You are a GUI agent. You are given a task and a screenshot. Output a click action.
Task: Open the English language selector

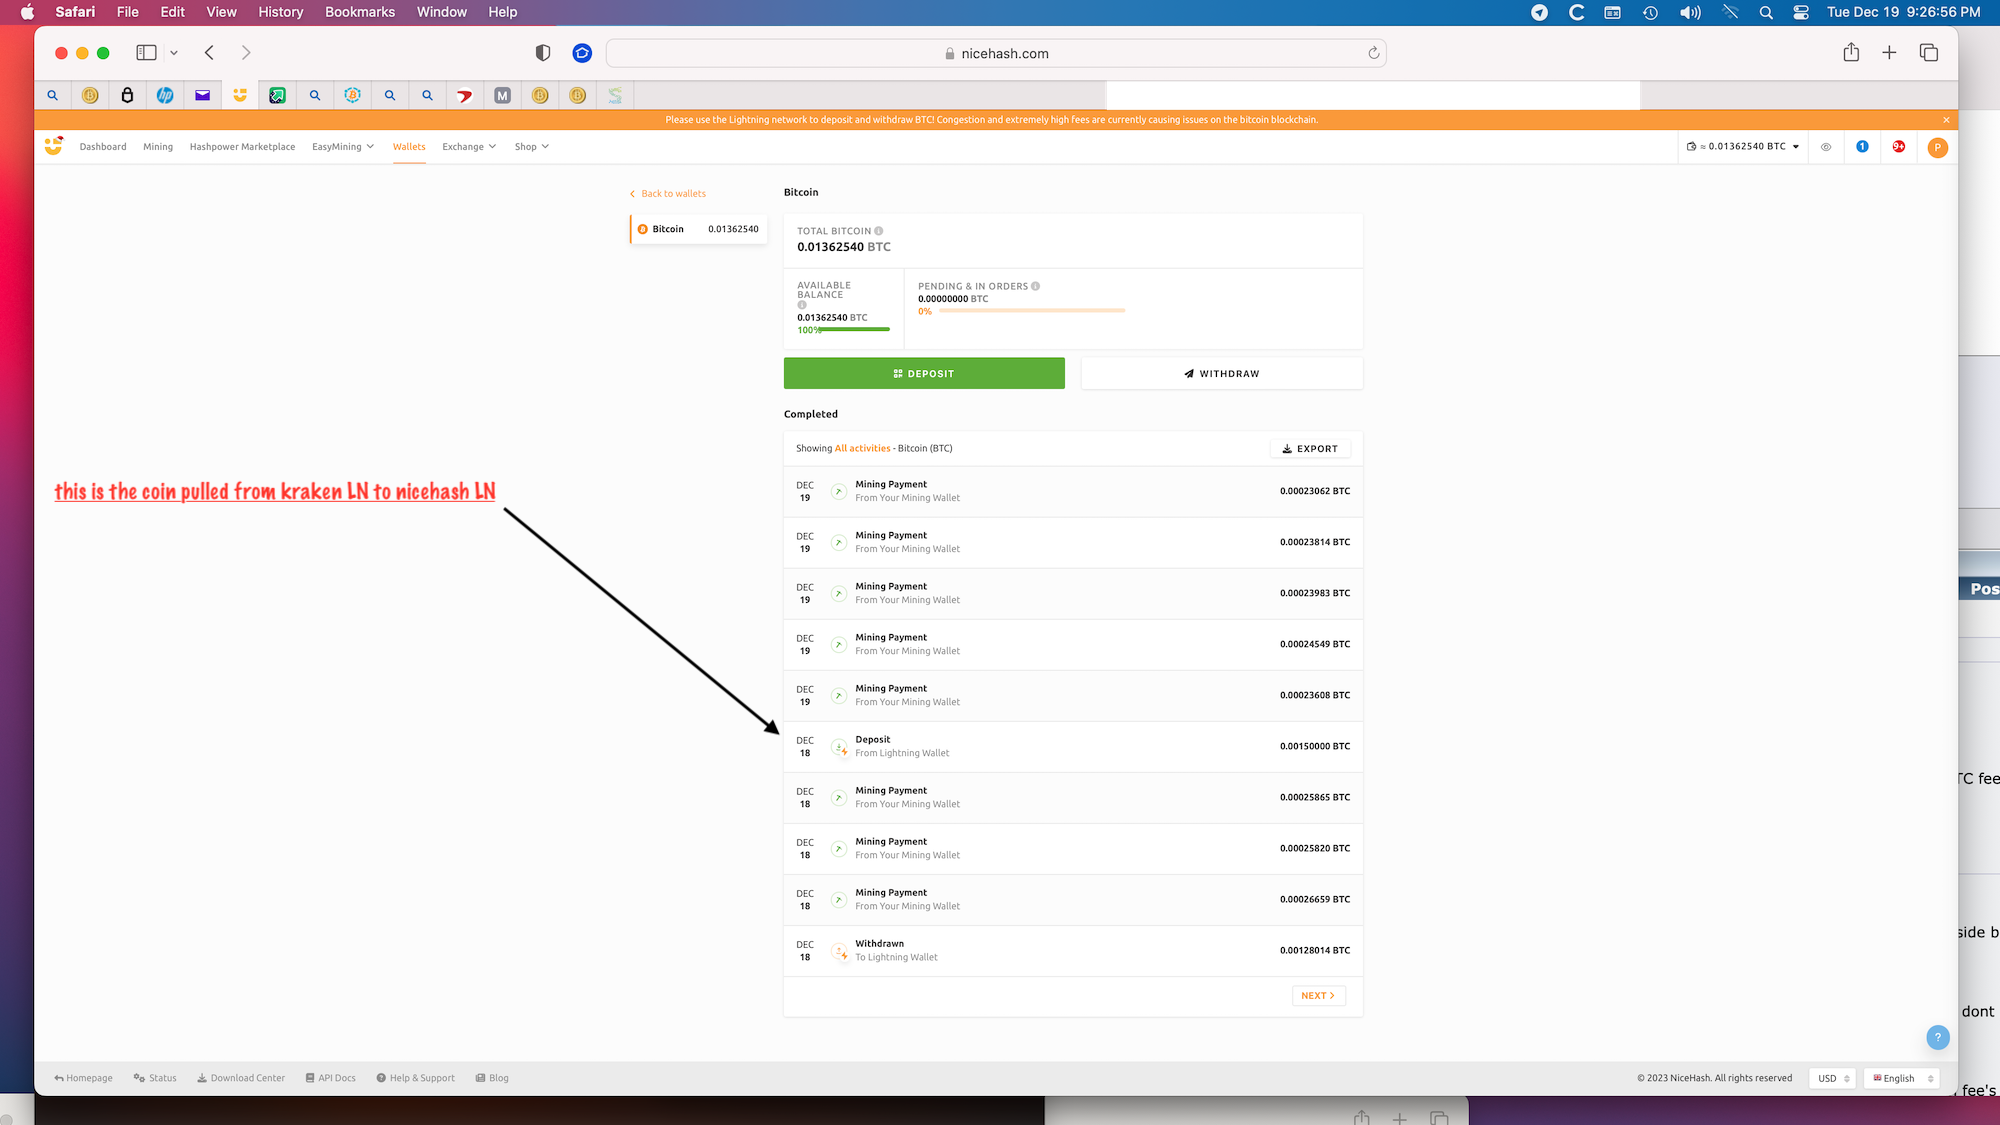point(1902,1078)
